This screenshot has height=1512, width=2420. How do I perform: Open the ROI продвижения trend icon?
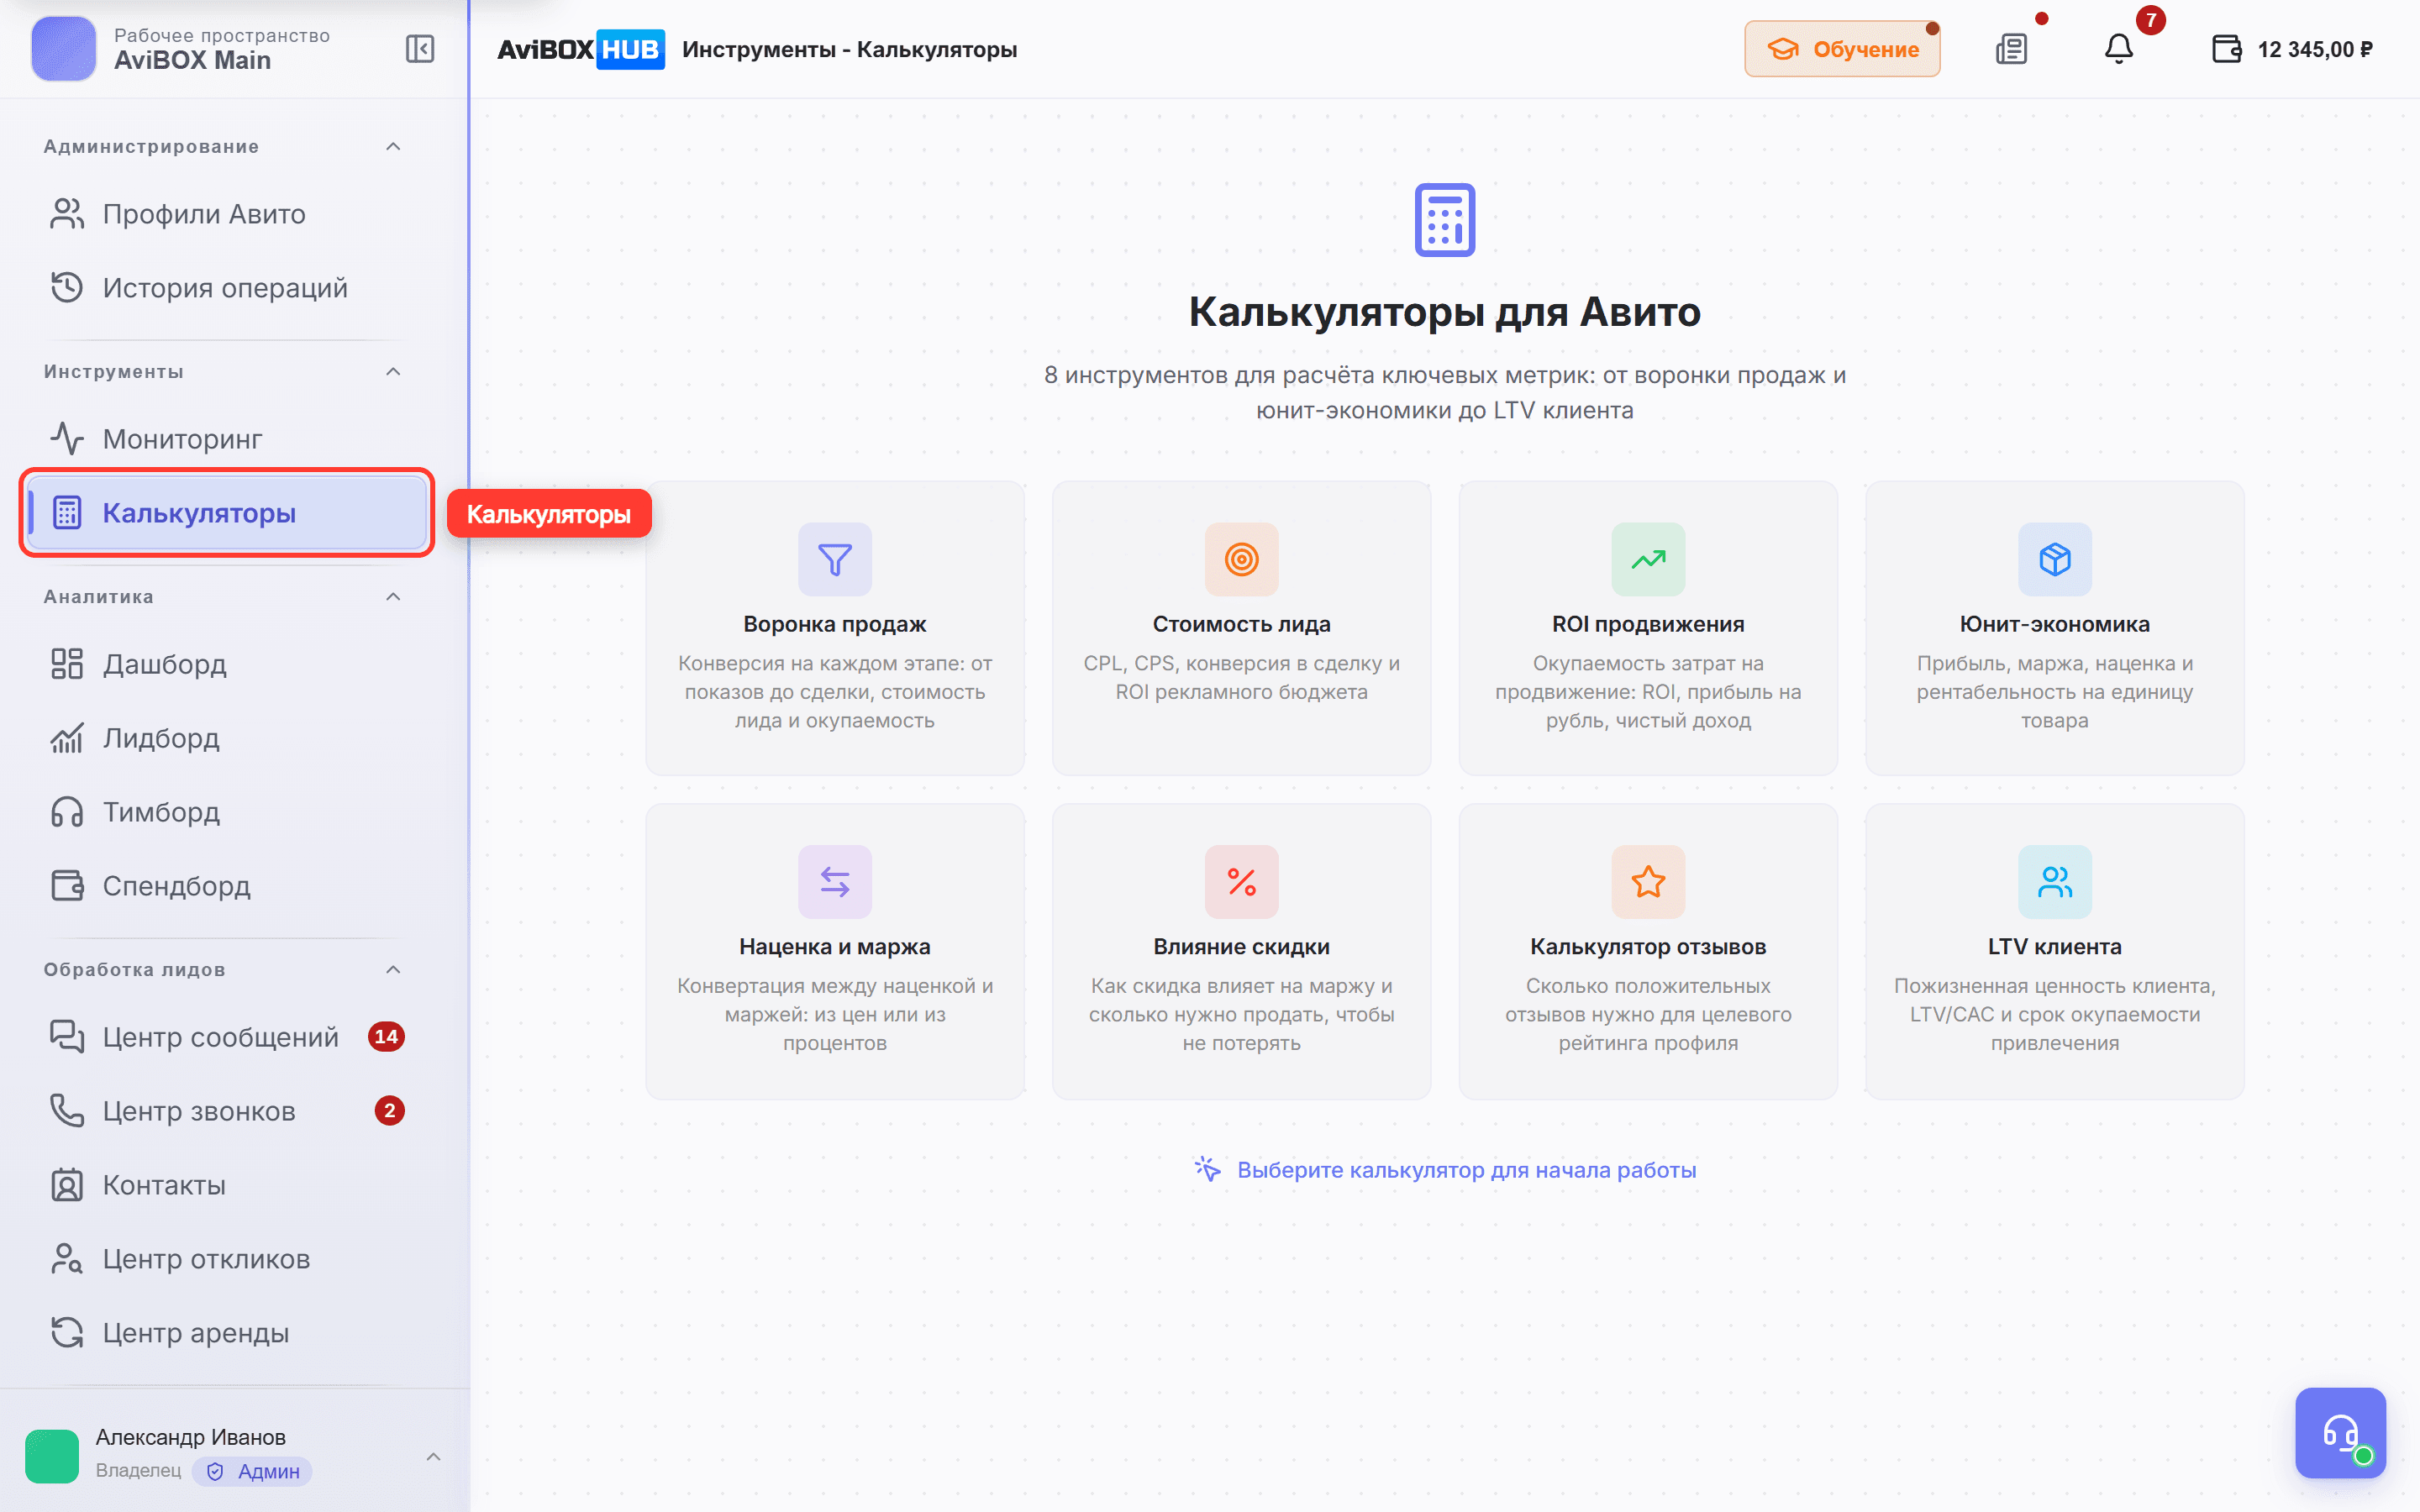tap(1648, 559)
